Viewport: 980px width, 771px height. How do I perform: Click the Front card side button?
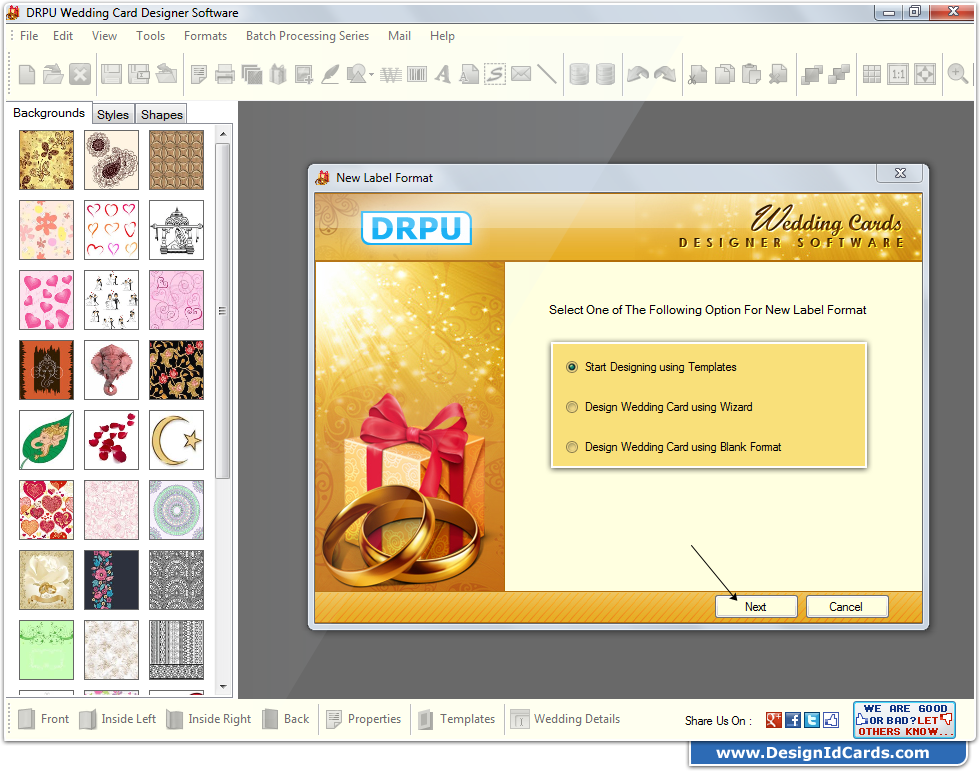44,719
